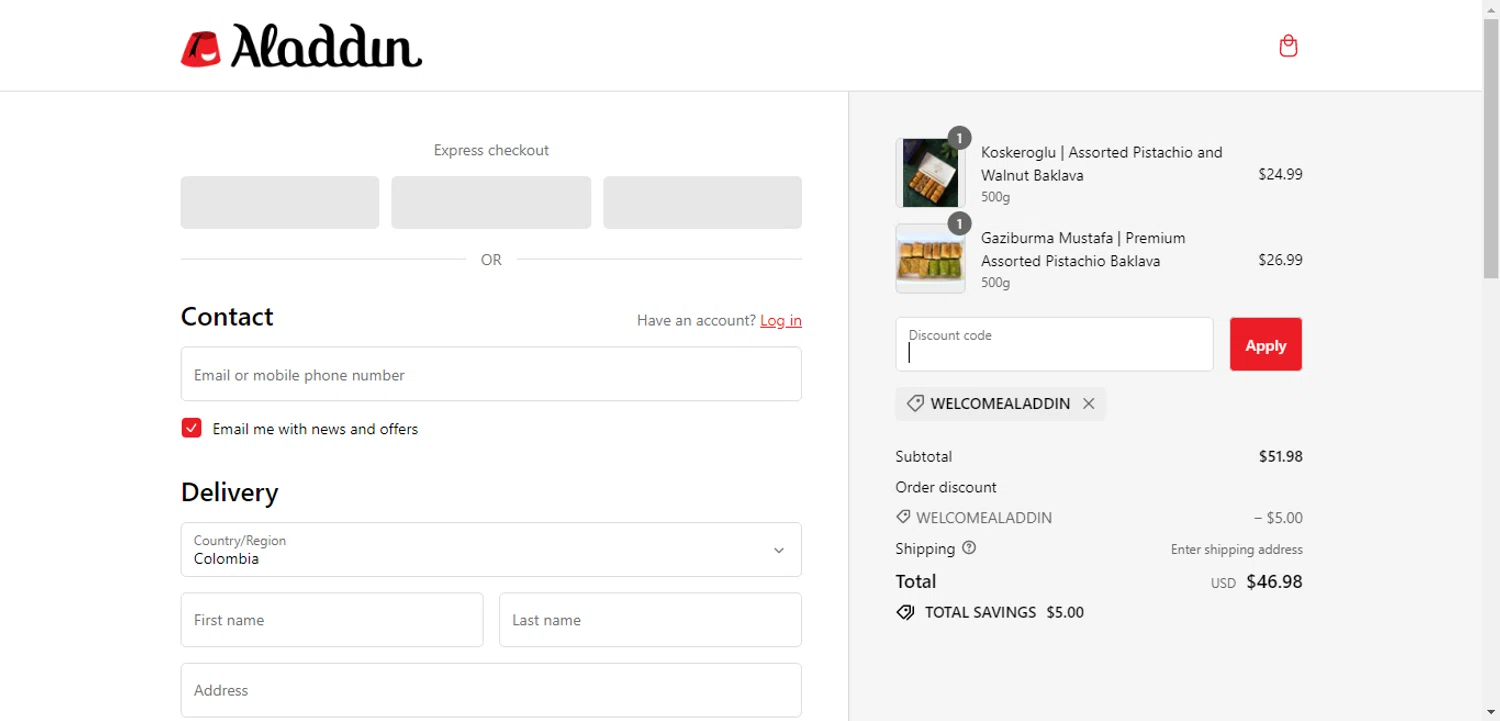
Task: Uncheck Email me with news and offers
Action: click(192, 428)
